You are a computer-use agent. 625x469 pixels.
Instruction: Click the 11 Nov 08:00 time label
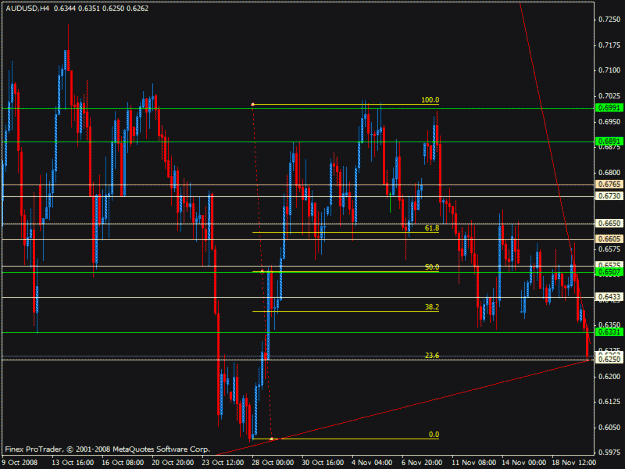[x=474, y=463]
